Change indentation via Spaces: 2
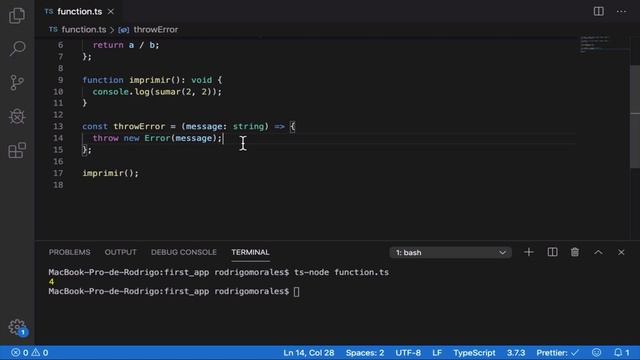This screenshot has width=640, height=360. pyautogui.click(x=364, y=353)
